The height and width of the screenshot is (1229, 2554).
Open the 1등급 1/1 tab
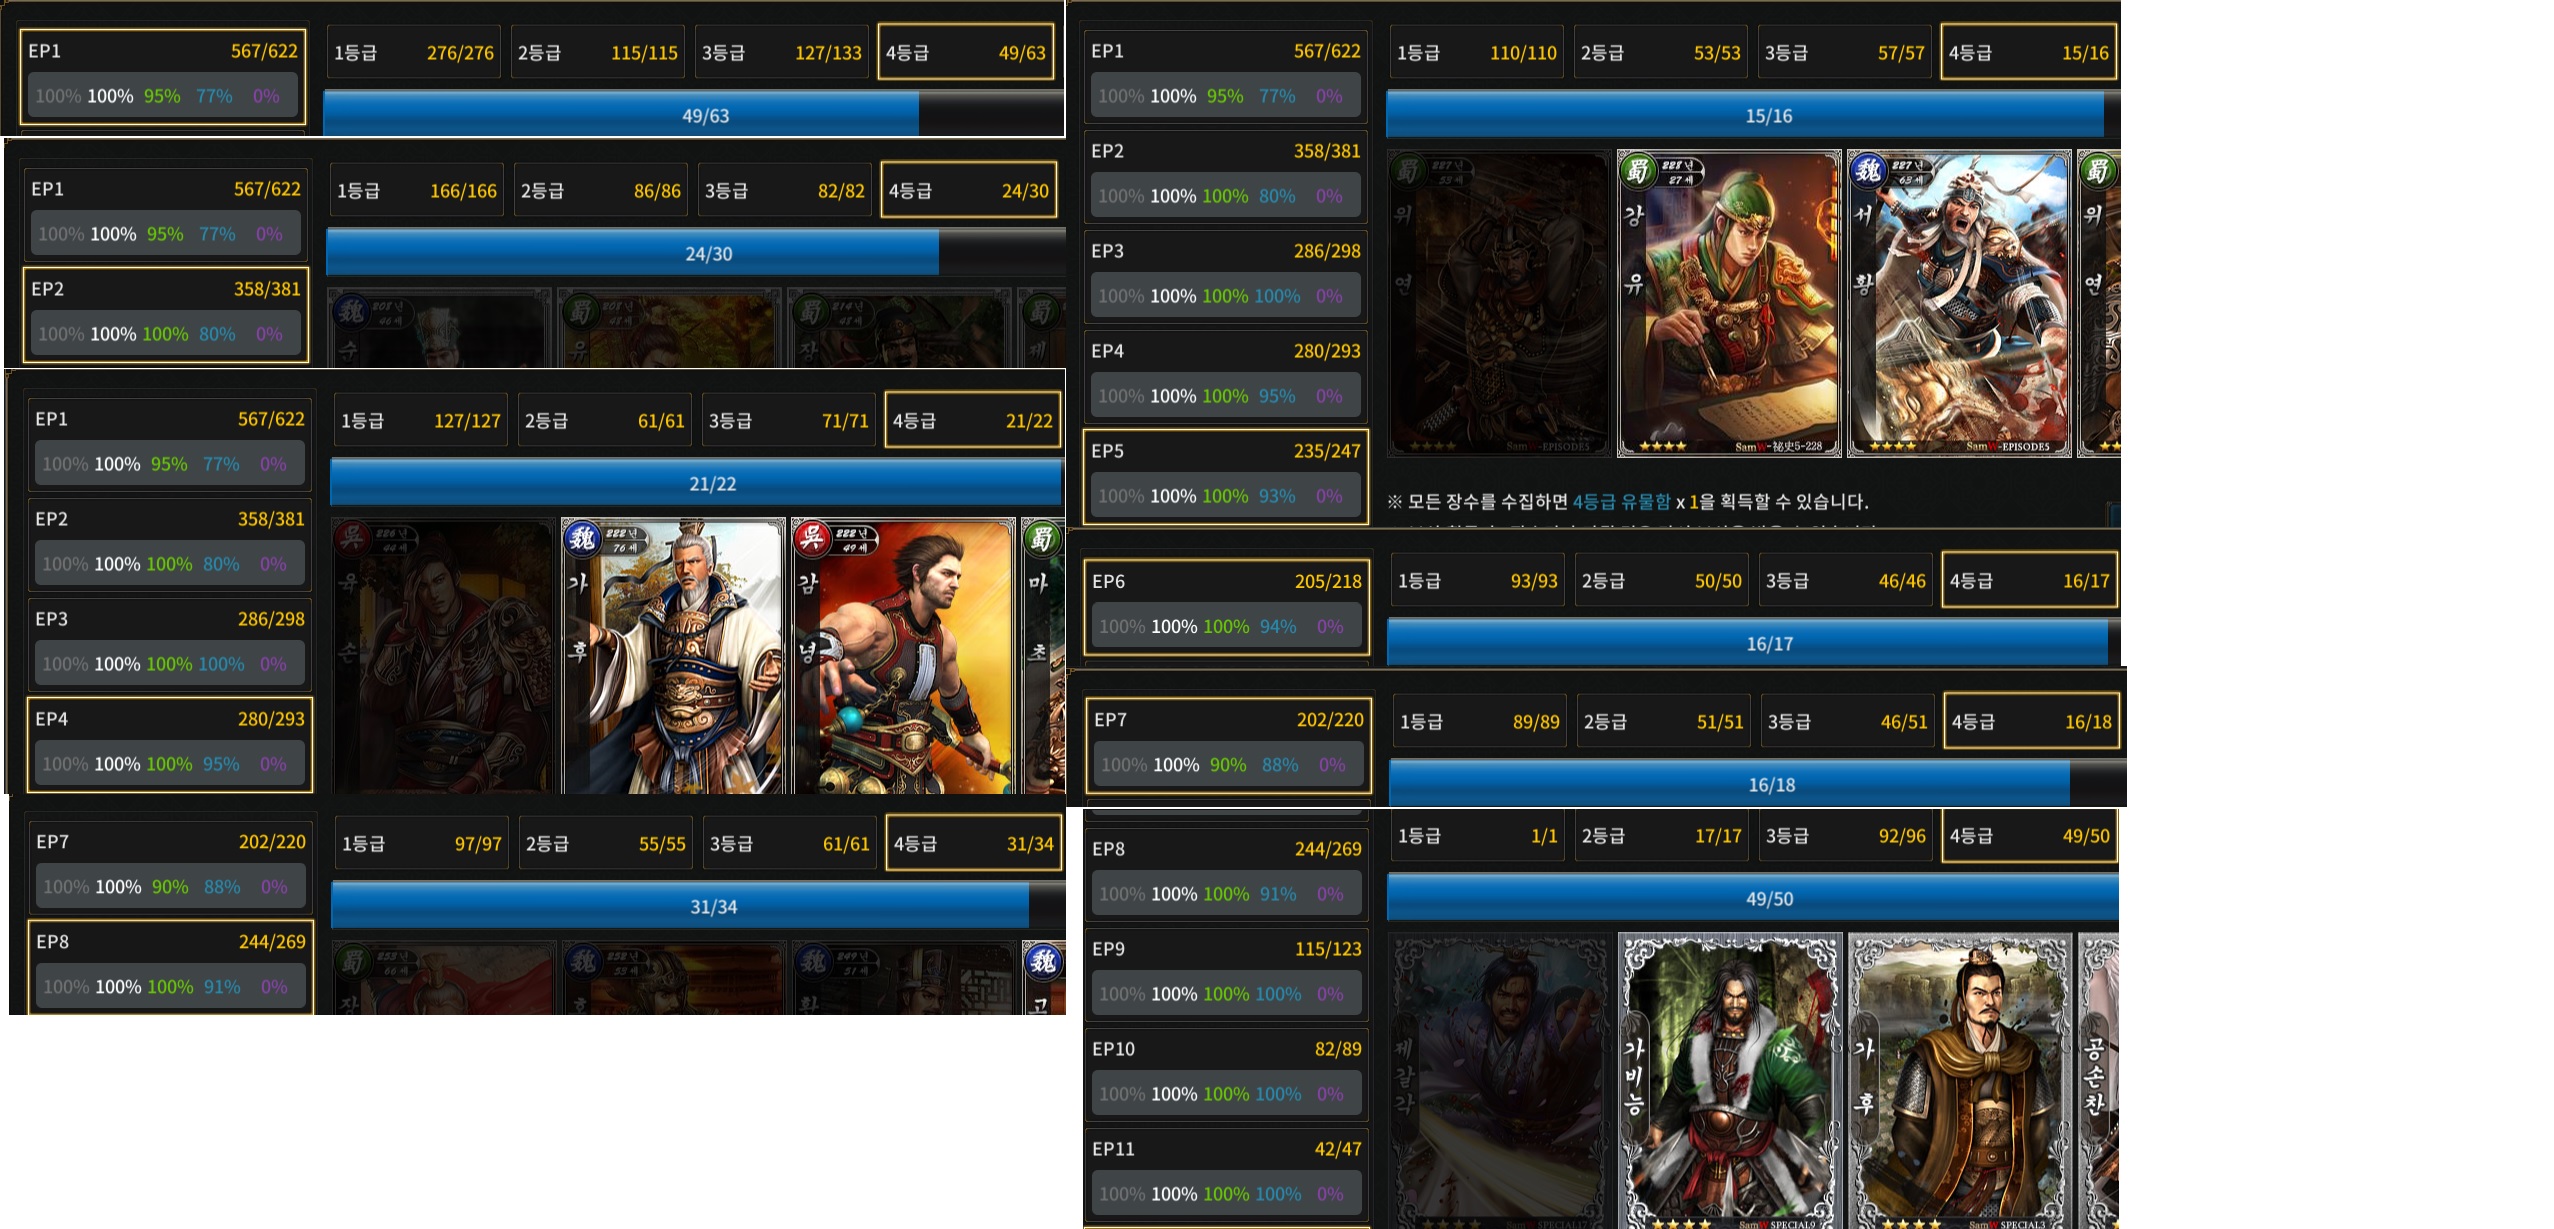coord(1477,836)
